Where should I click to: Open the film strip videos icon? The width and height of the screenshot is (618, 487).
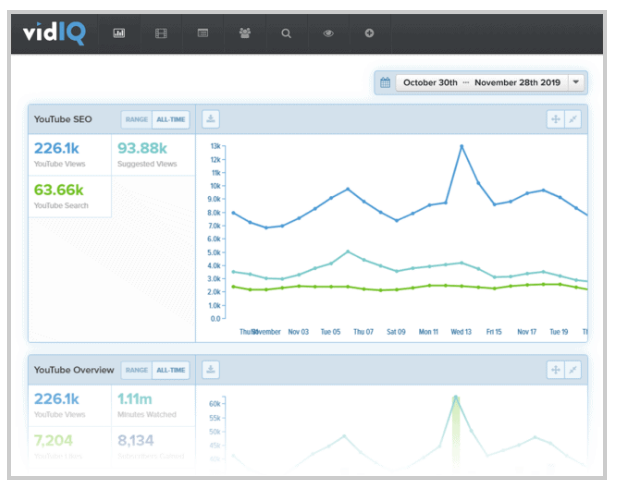click(x=161, y=33)
